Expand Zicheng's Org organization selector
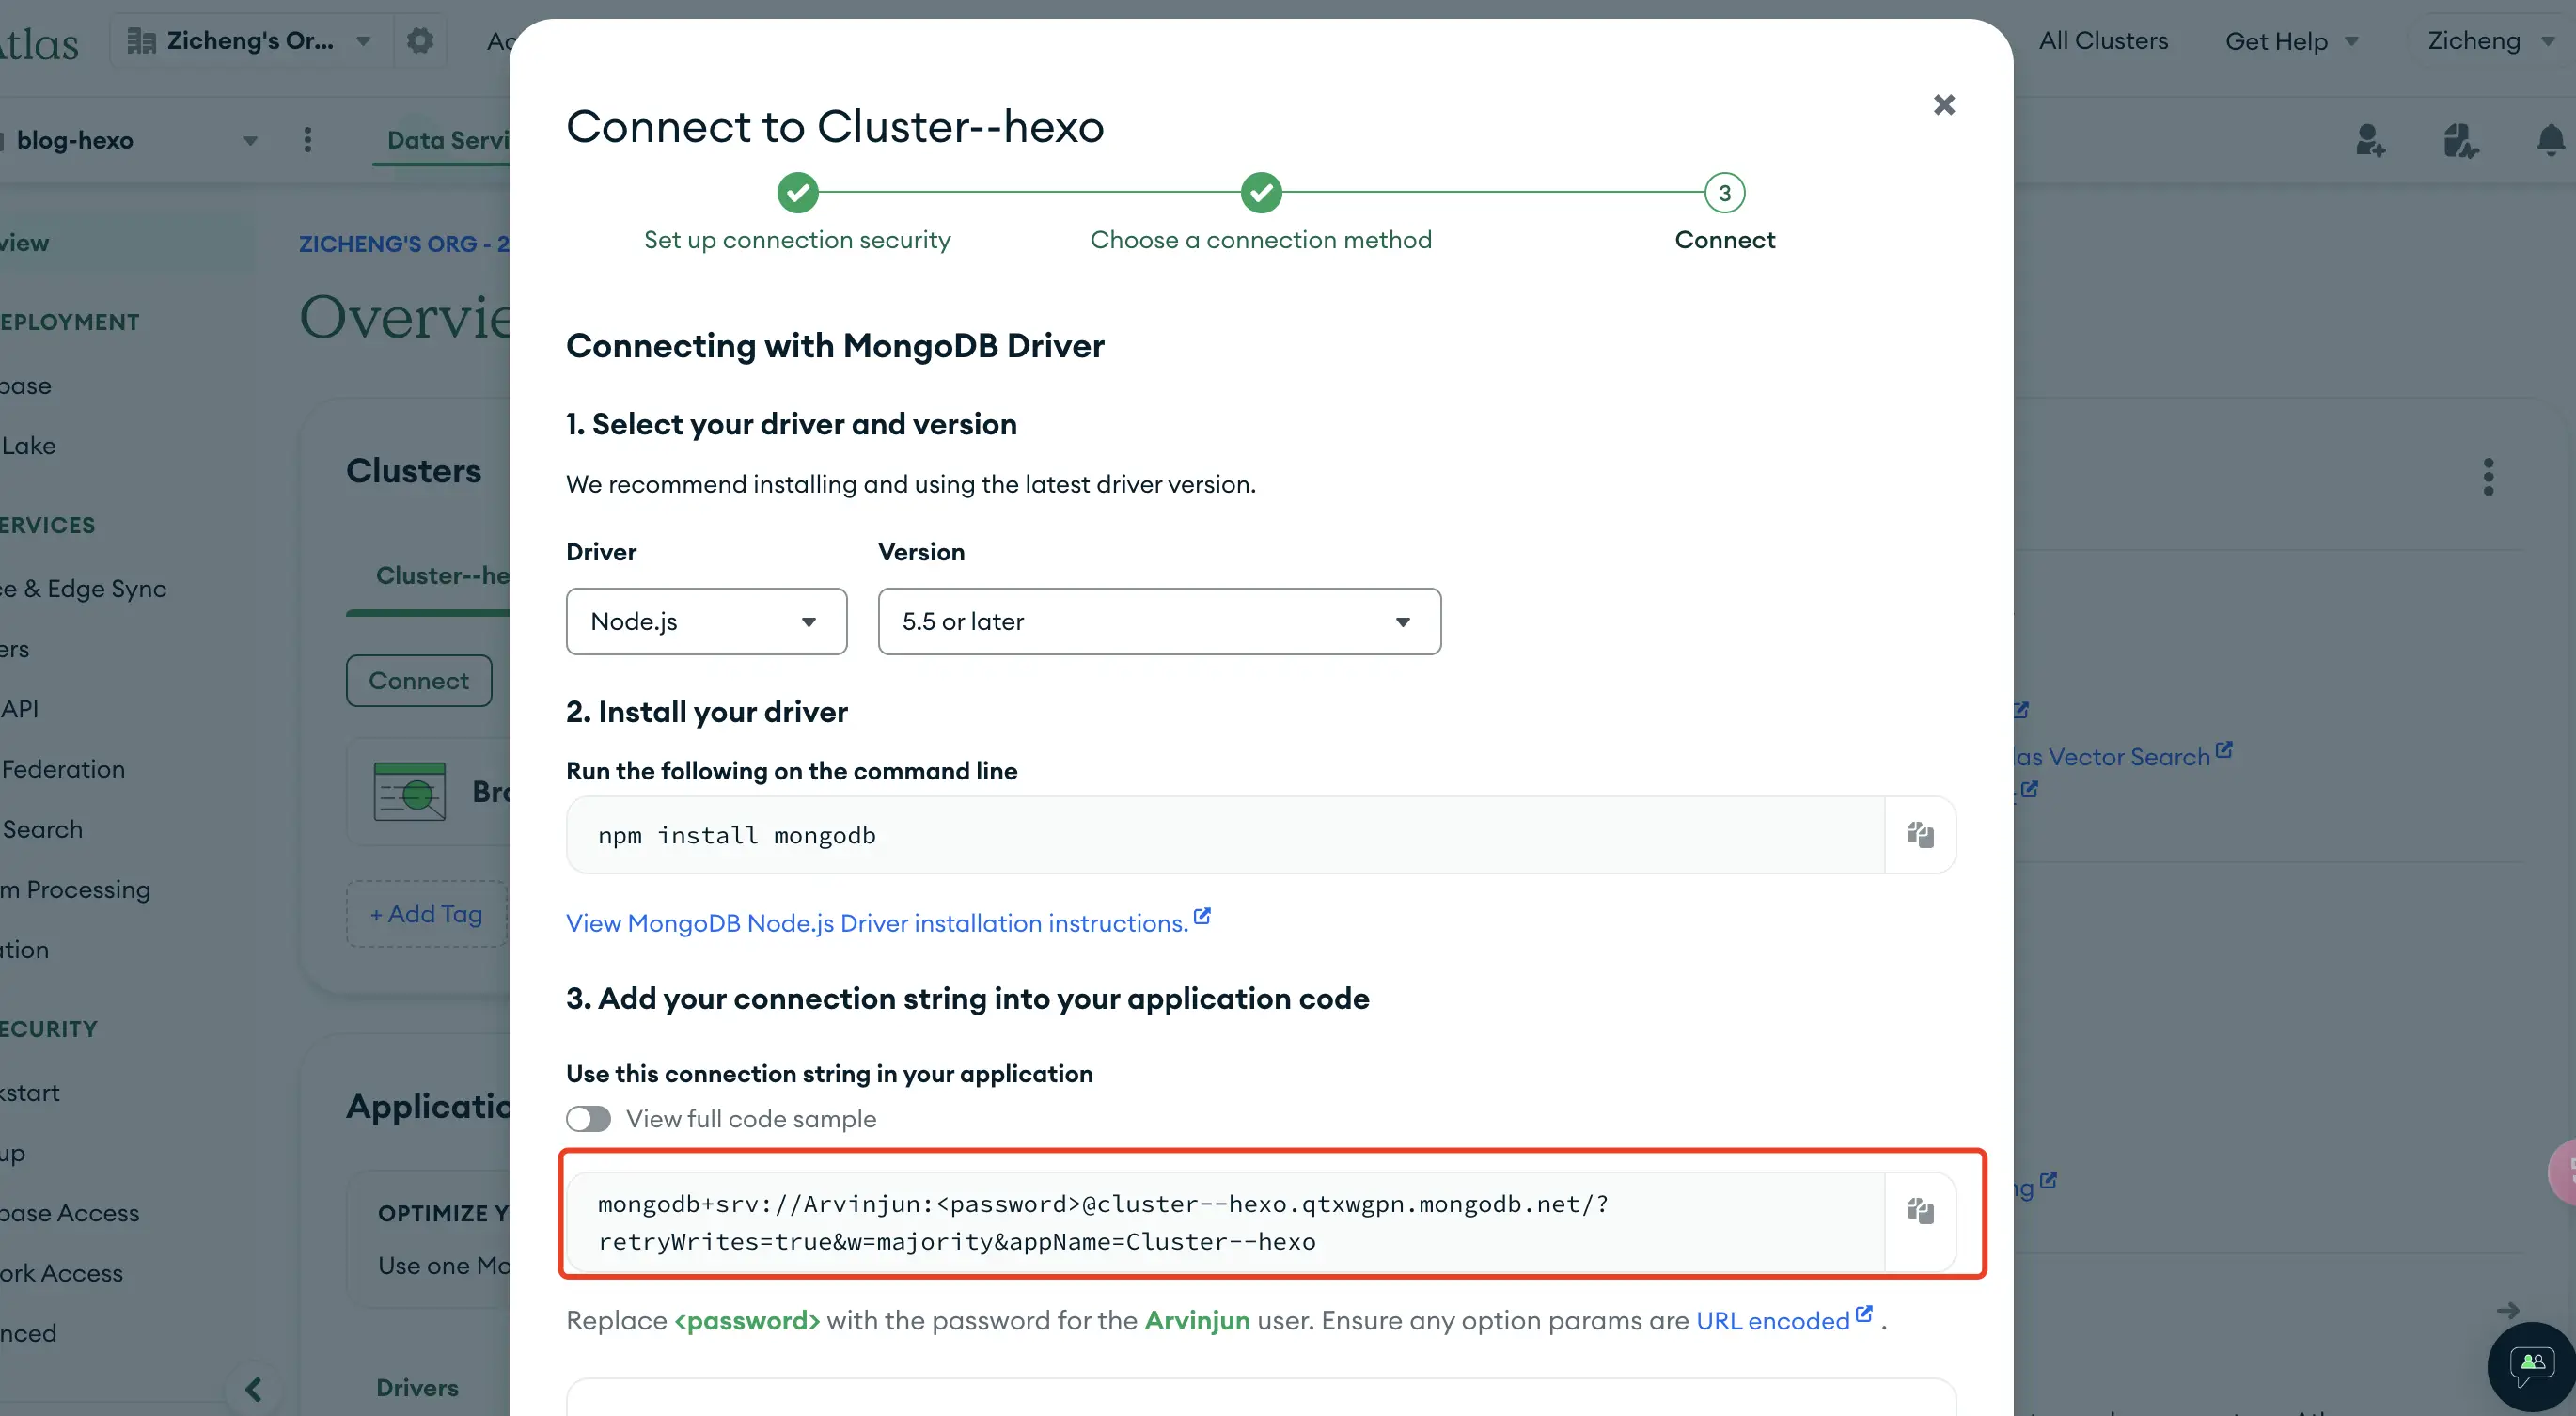This screenshot has width=2576, height=1416. [x=248, y=41]
